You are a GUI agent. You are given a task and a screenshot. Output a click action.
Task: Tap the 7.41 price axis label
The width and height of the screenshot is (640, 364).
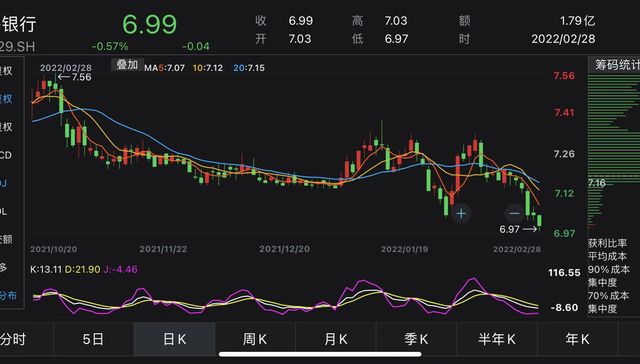(x=564, y=113)
